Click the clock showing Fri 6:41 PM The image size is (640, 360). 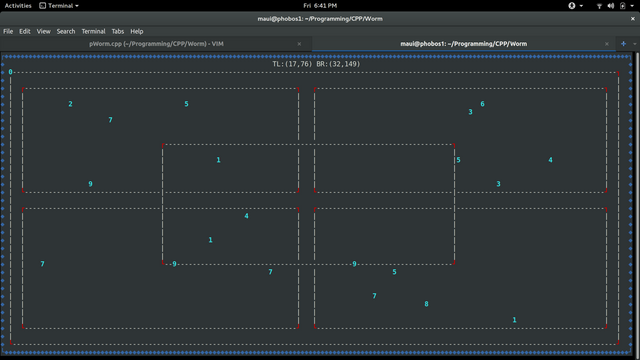click(320, 6)
